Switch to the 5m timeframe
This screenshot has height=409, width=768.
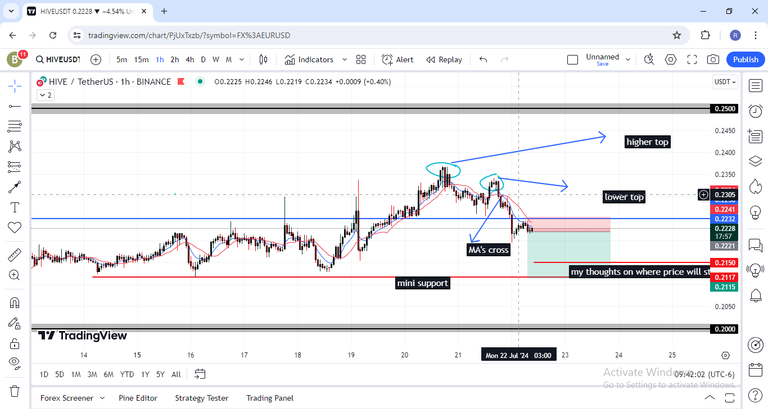coord(122,60)
